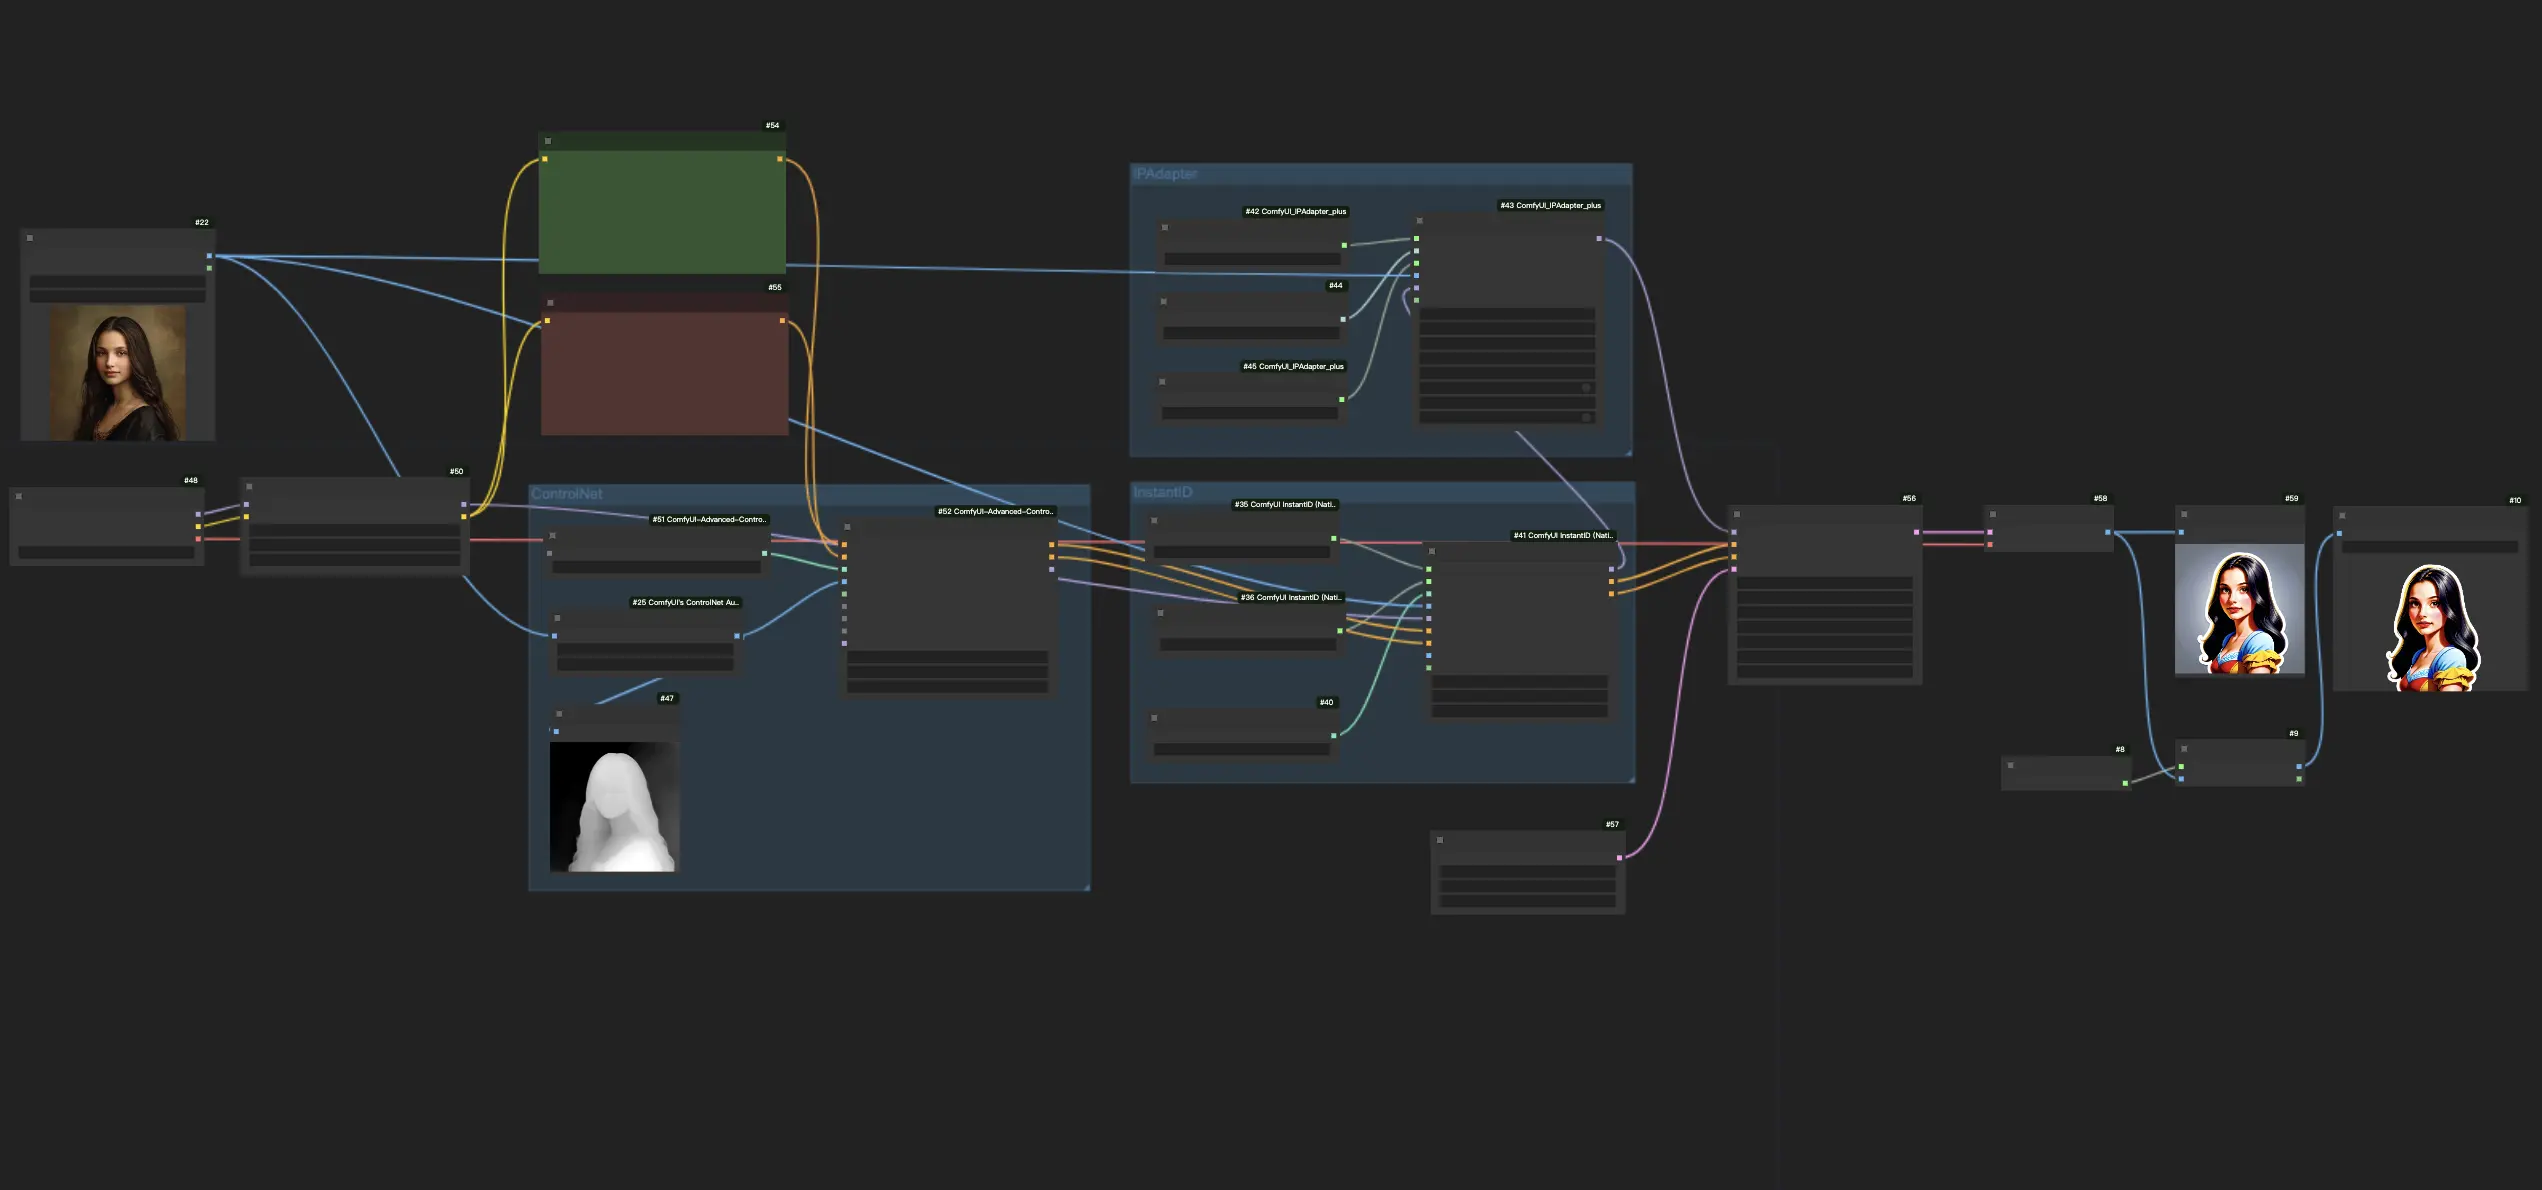The image size is (2542, 1190).
Task: Click collapse dot of node #43
Action: pos(1419,221)
